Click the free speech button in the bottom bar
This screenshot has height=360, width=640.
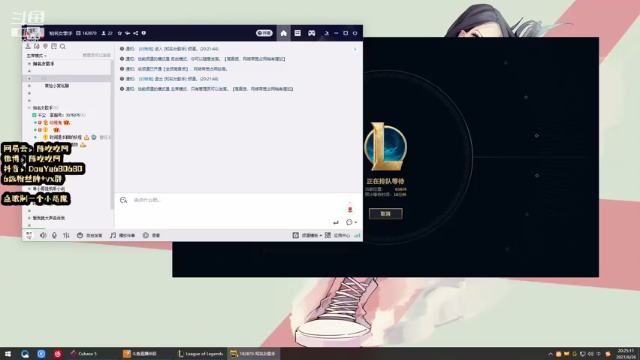(x=90, y=235)
